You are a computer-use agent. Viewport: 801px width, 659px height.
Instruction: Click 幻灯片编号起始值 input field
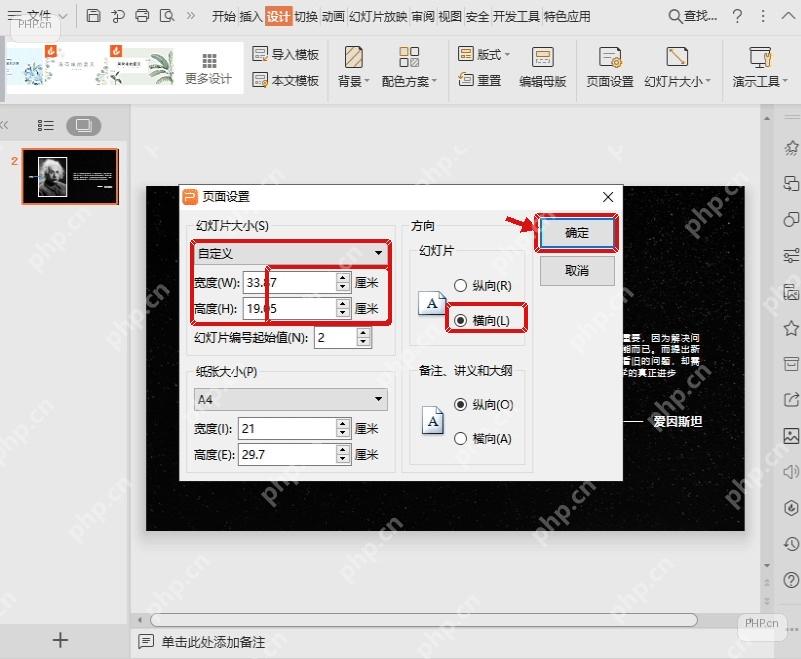coord(335,337)
